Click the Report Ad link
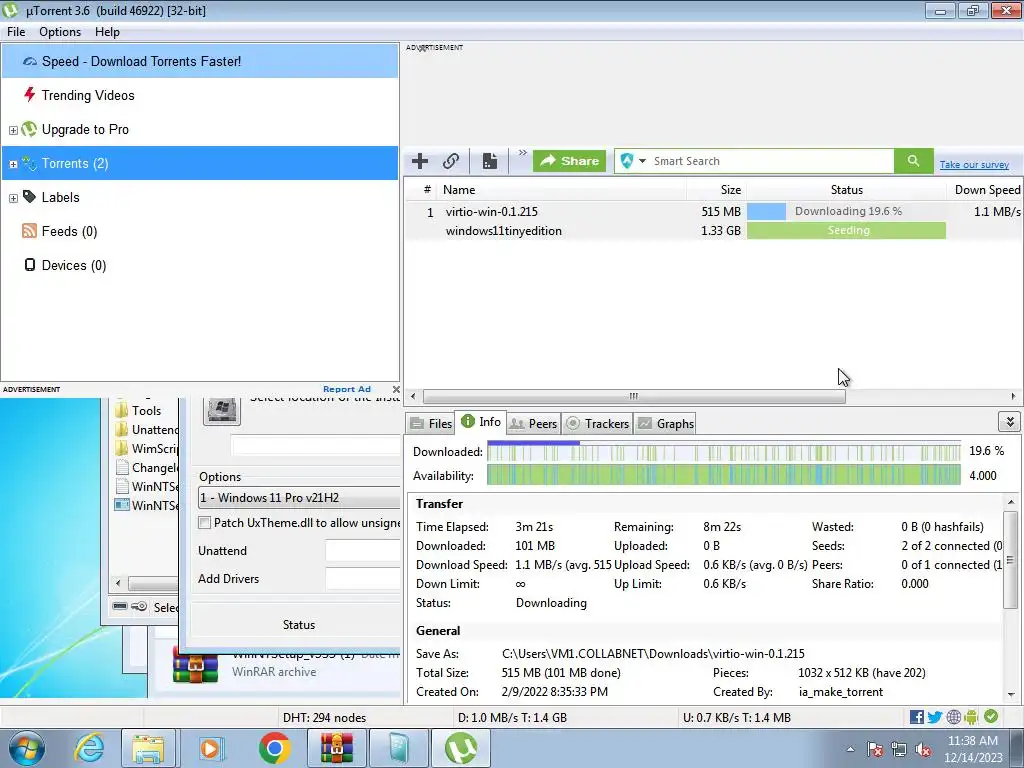 347,389
